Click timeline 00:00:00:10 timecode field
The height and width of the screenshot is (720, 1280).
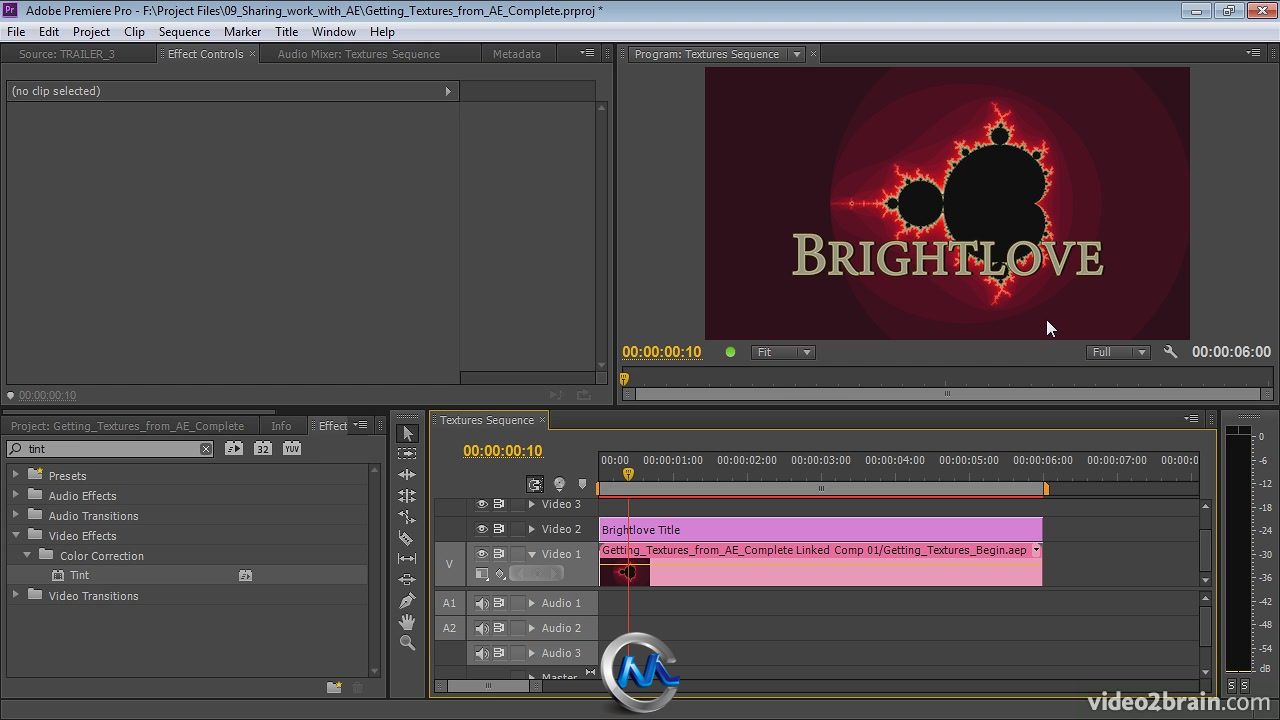tap(502, 451)
